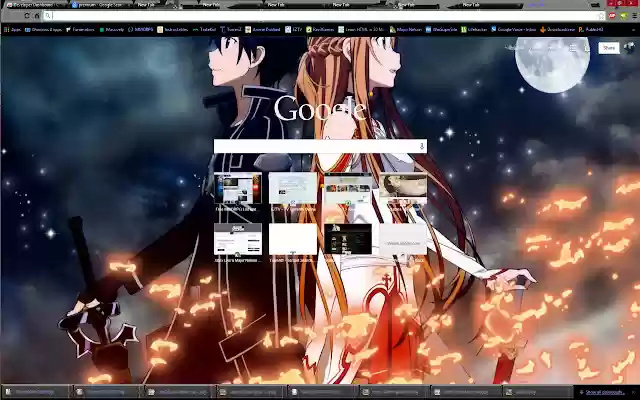Image resolution: width=640 pixels, height=400 pixels.
Task: Open the WinSuperSite bookmark
Action: (x=441, y=29)
